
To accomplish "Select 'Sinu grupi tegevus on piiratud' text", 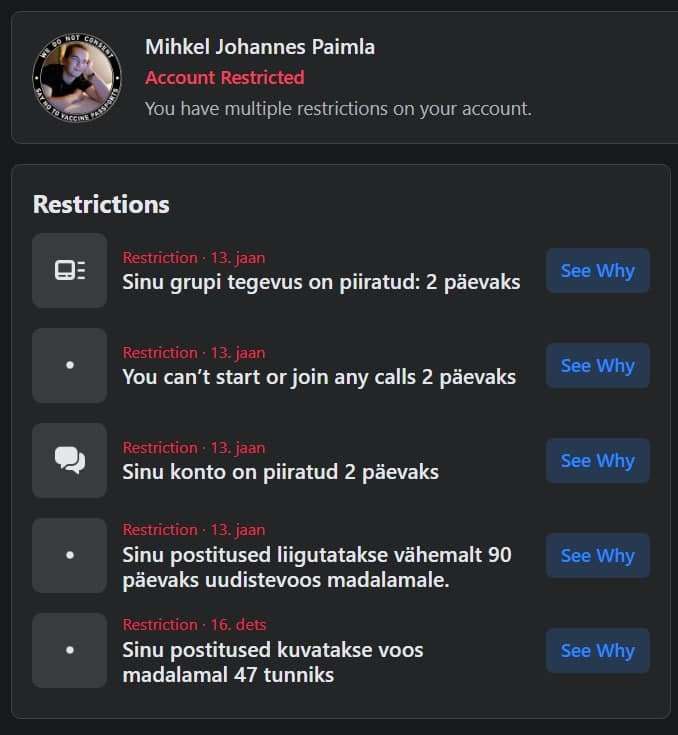I will [321, 282].
